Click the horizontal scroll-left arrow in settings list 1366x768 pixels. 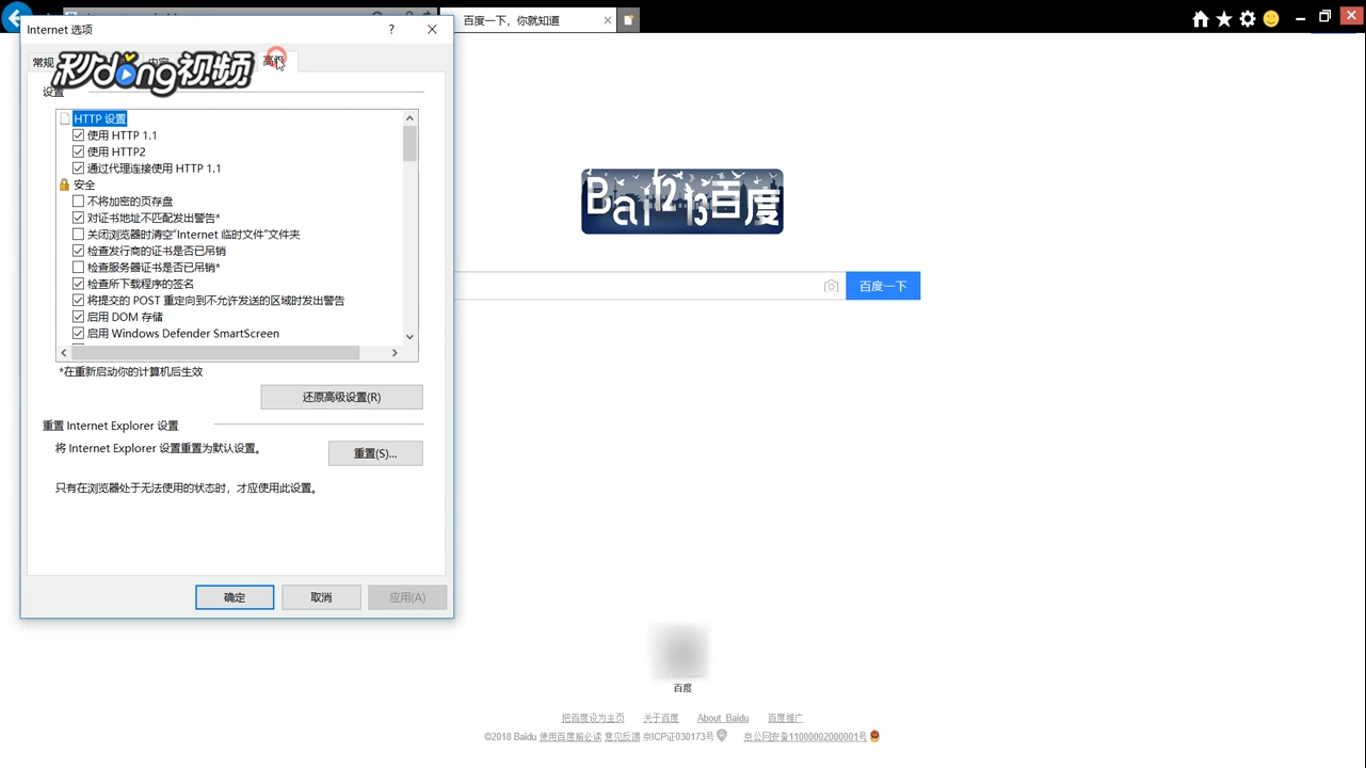(x=64, y=353)
